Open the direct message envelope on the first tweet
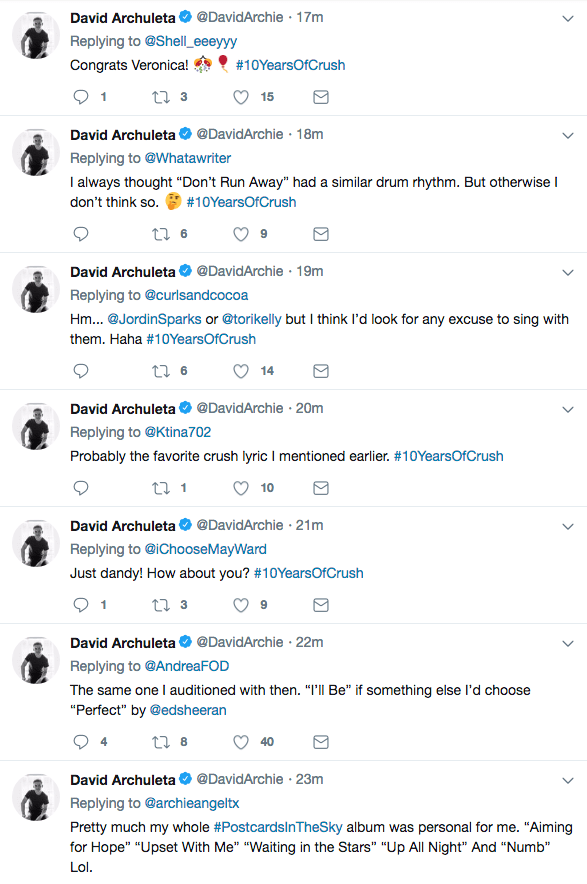The image size is (587, 884). click(x=320, y=97)
